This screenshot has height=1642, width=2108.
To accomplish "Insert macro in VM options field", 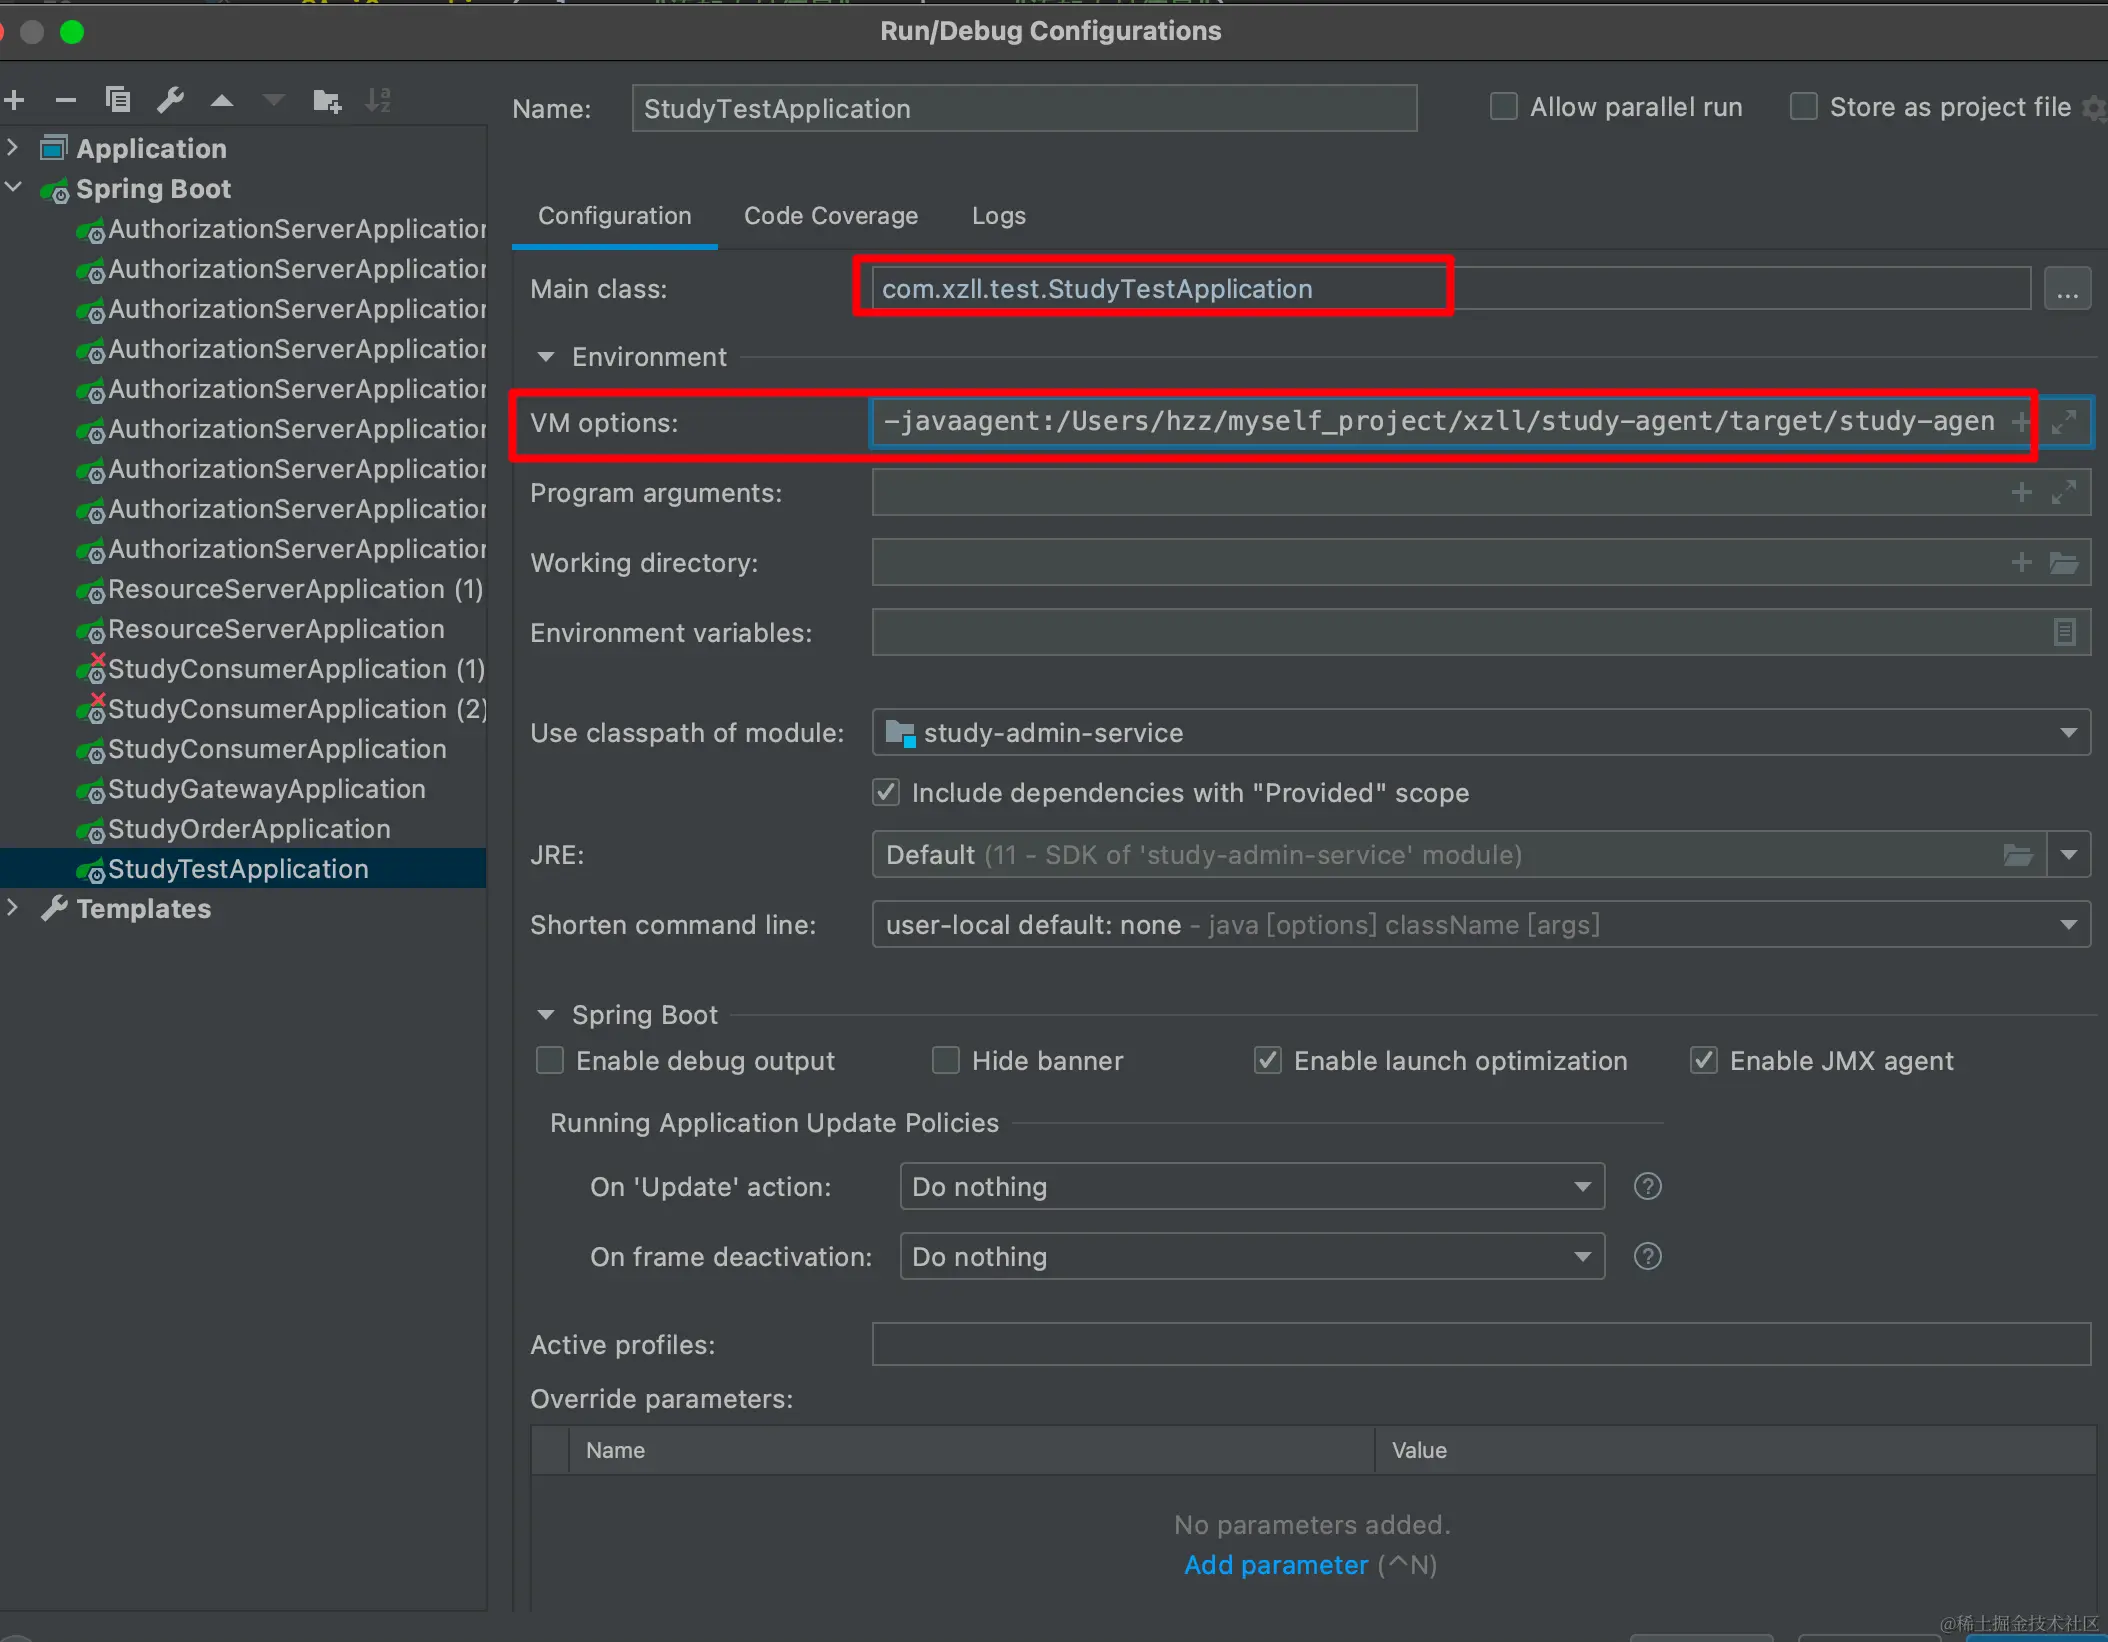I will (x=2021, y=423).
